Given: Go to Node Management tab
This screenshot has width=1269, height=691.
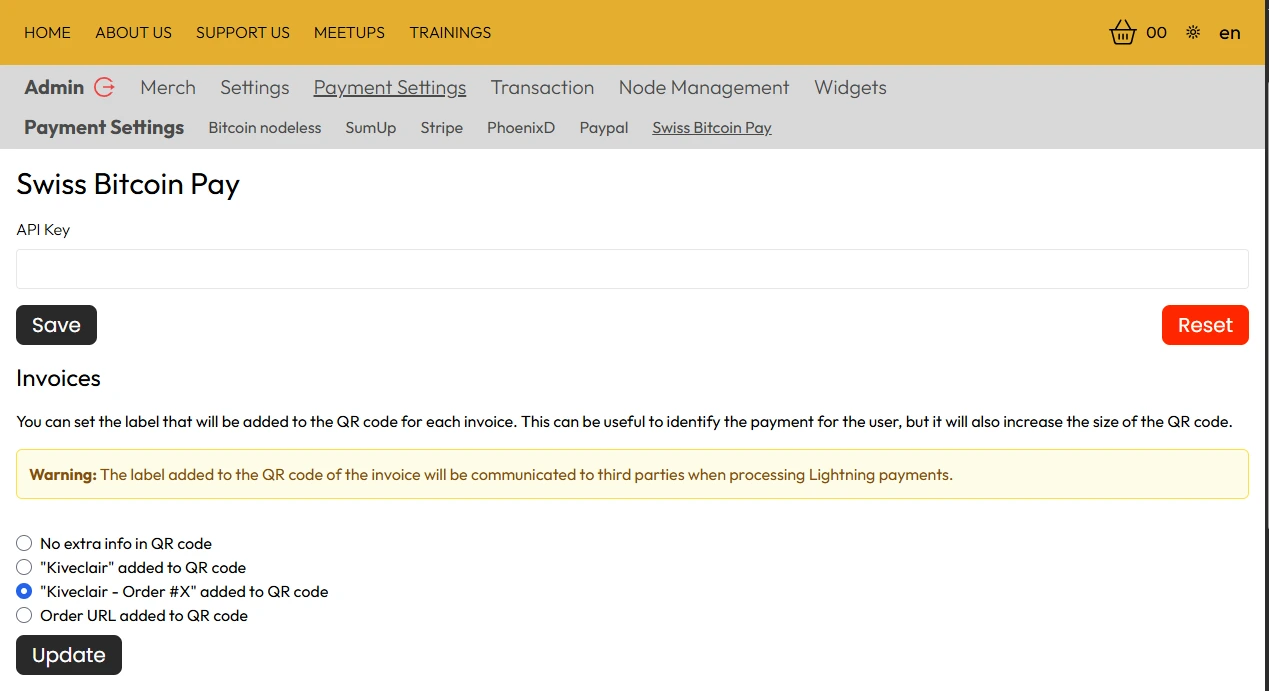Looking at the screenshot, I should coord(703,88).
